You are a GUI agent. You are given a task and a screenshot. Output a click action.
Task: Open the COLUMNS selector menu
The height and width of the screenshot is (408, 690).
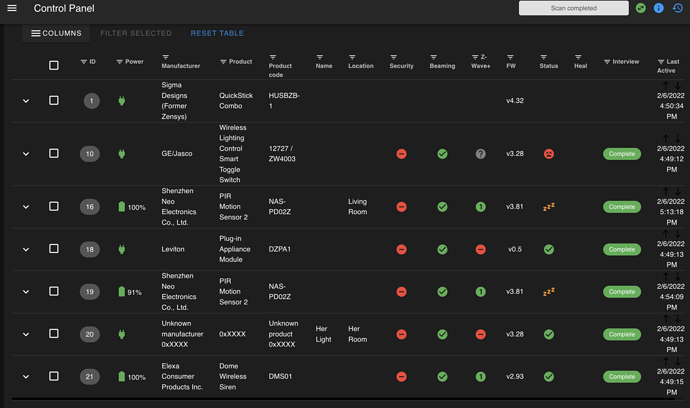click(x=56, y=33)
